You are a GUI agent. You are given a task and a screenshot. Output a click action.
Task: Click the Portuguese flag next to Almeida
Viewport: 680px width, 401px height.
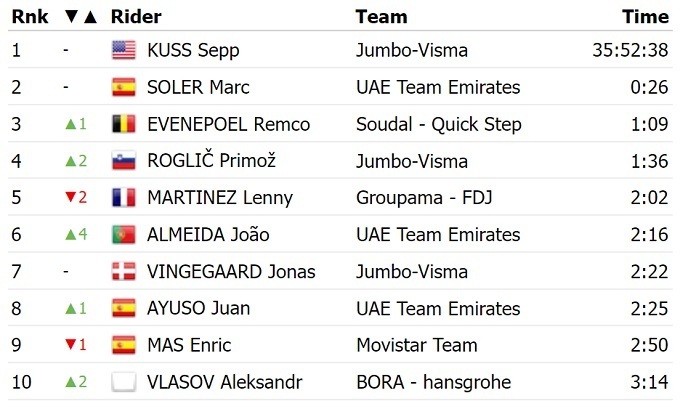[x=123, y=234]
